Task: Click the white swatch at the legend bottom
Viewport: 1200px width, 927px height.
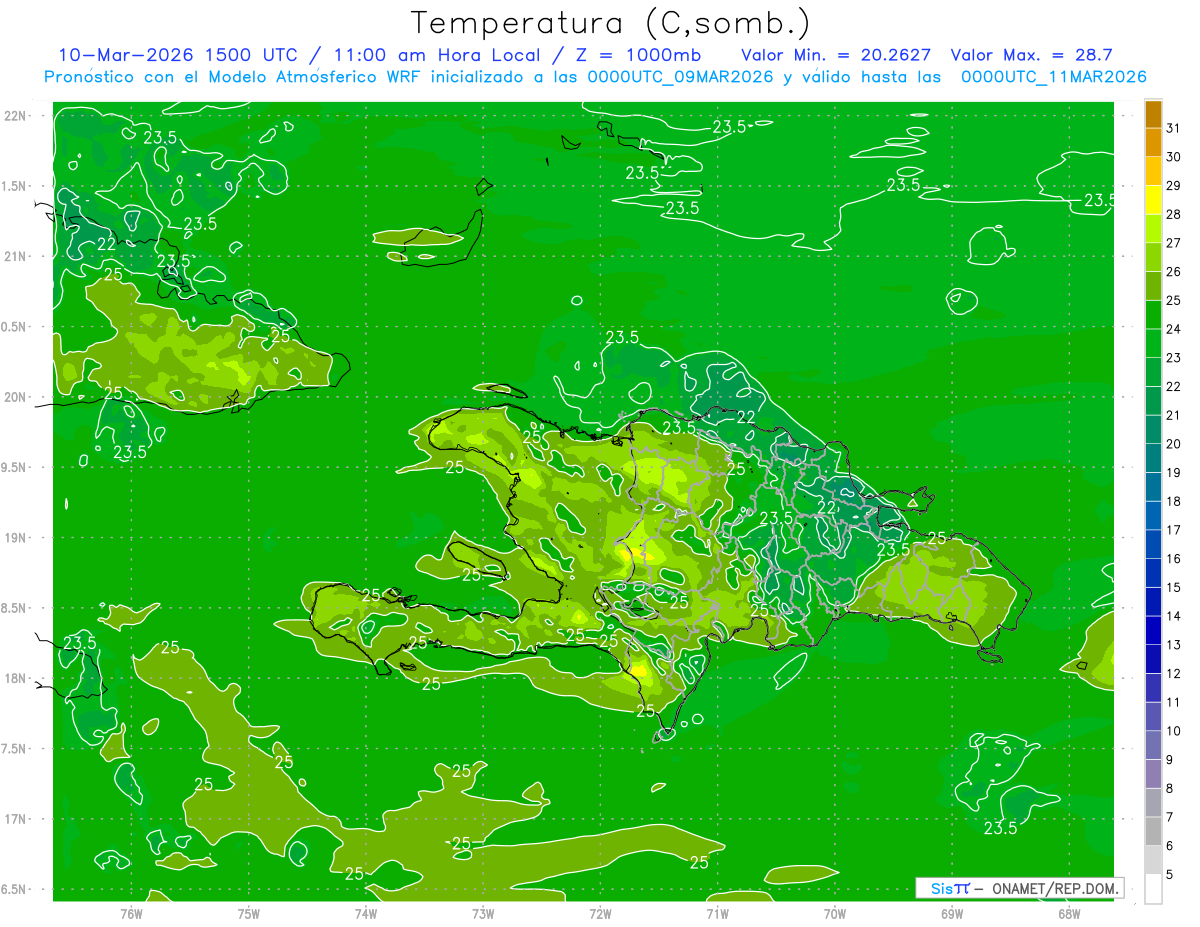Action: pos(1153,889)
